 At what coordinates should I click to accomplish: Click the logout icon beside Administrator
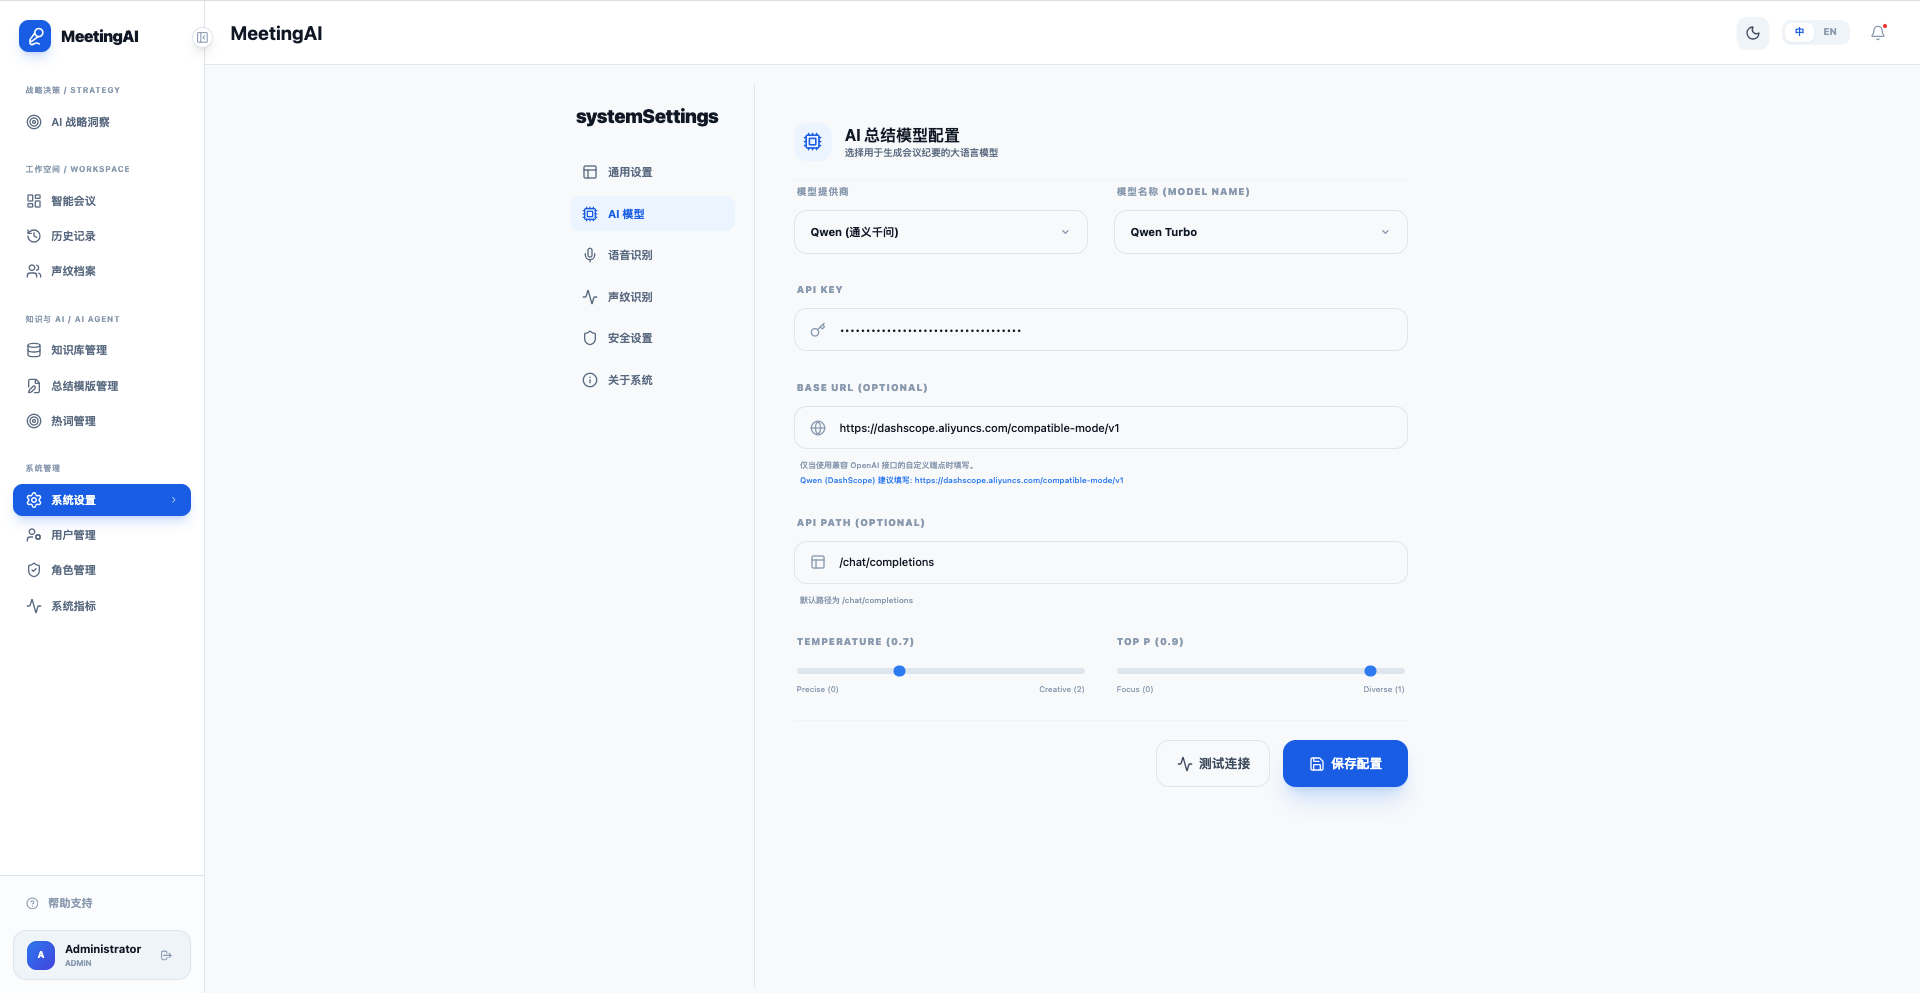[166, 955]
